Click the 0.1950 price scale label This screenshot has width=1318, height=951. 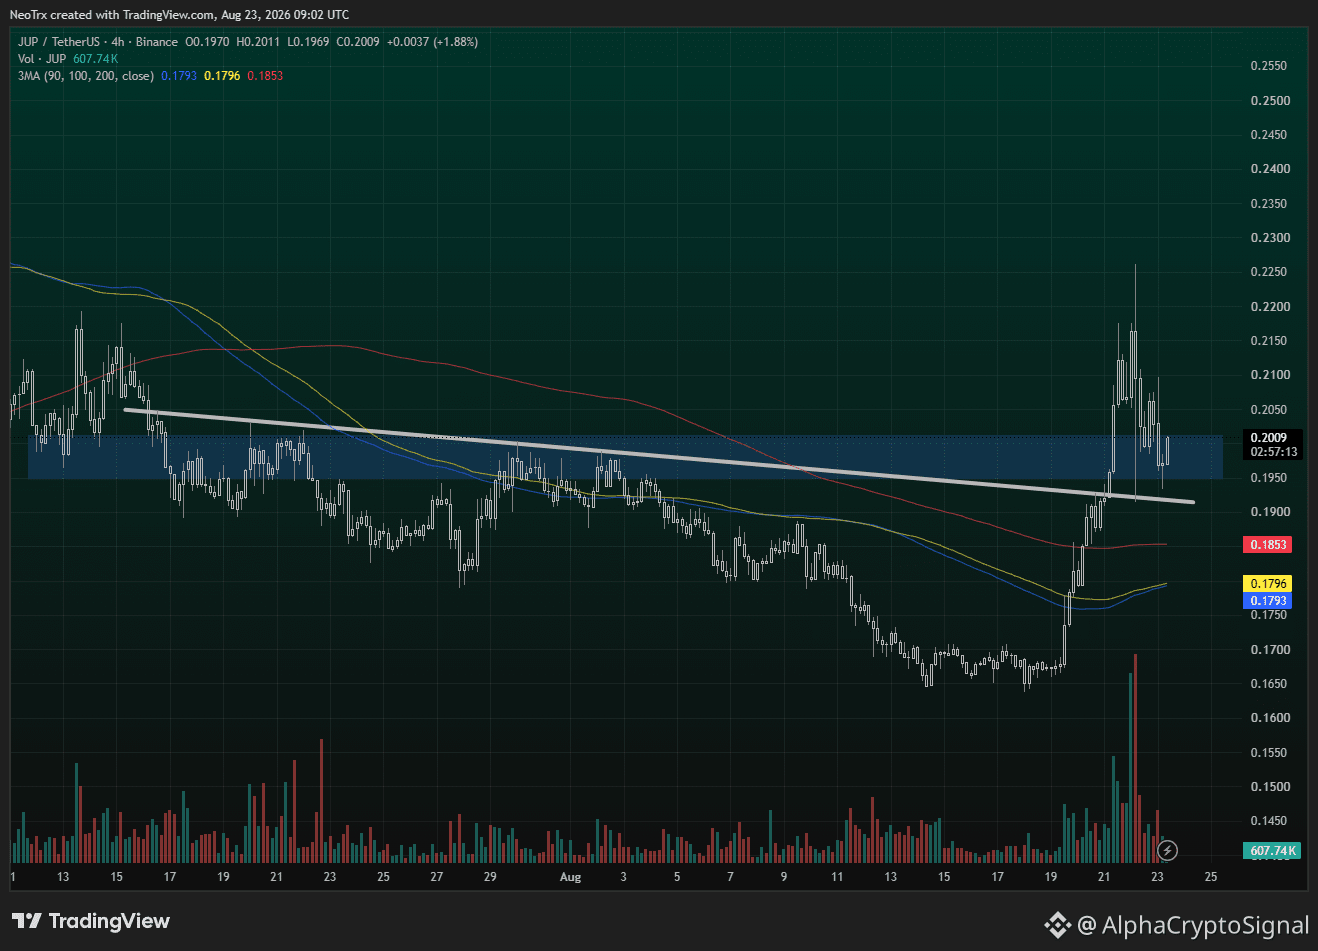[x=1269, y=478]
